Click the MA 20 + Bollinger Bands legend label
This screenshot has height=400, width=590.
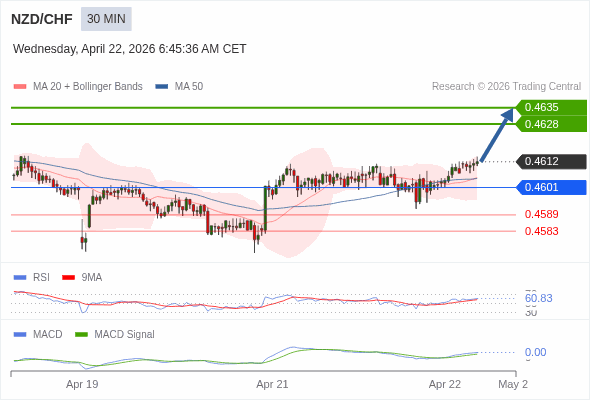point(88,87)
